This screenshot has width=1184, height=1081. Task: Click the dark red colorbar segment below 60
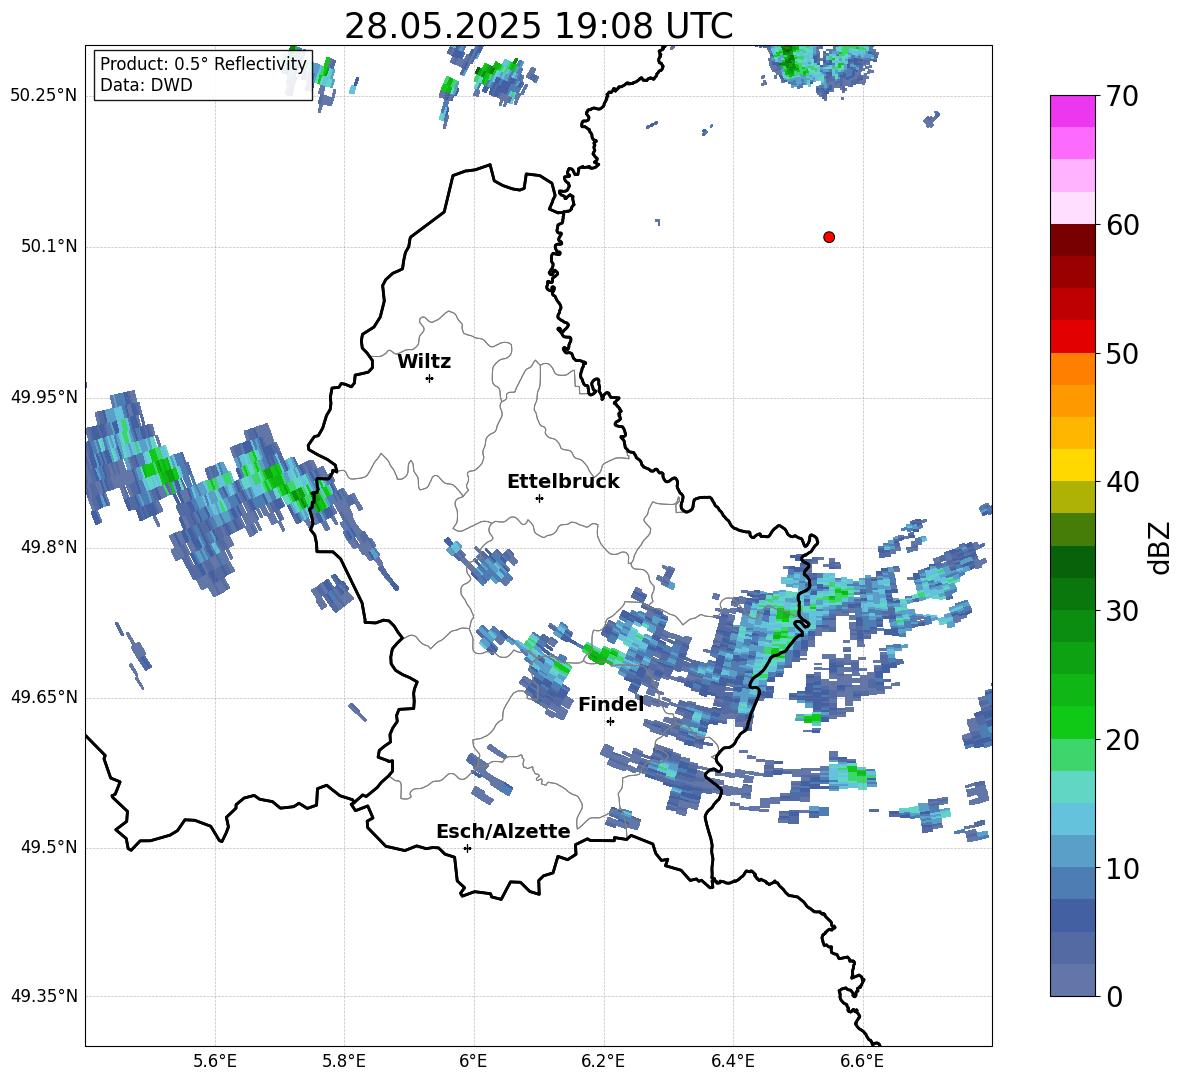1072,240
